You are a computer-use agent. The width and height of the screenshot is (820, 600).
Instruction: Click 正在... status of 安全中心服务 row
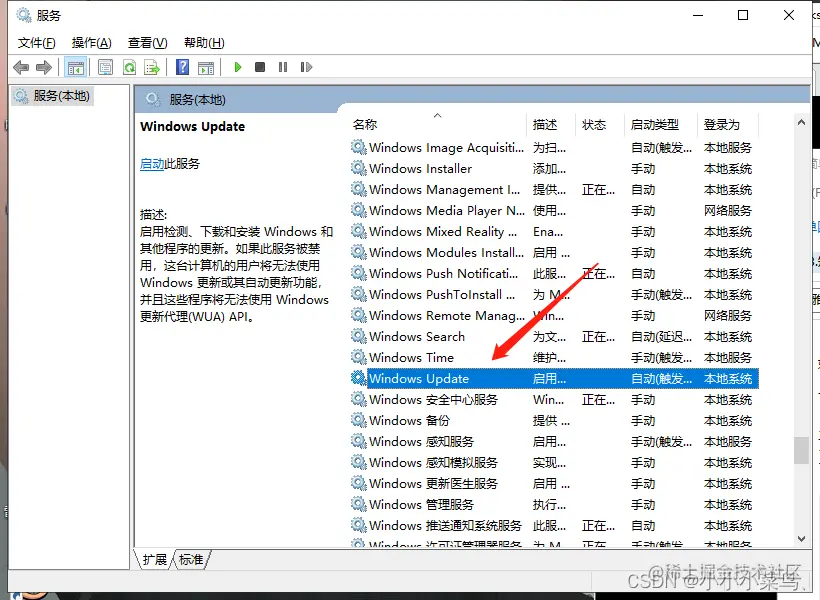point(598,400)
